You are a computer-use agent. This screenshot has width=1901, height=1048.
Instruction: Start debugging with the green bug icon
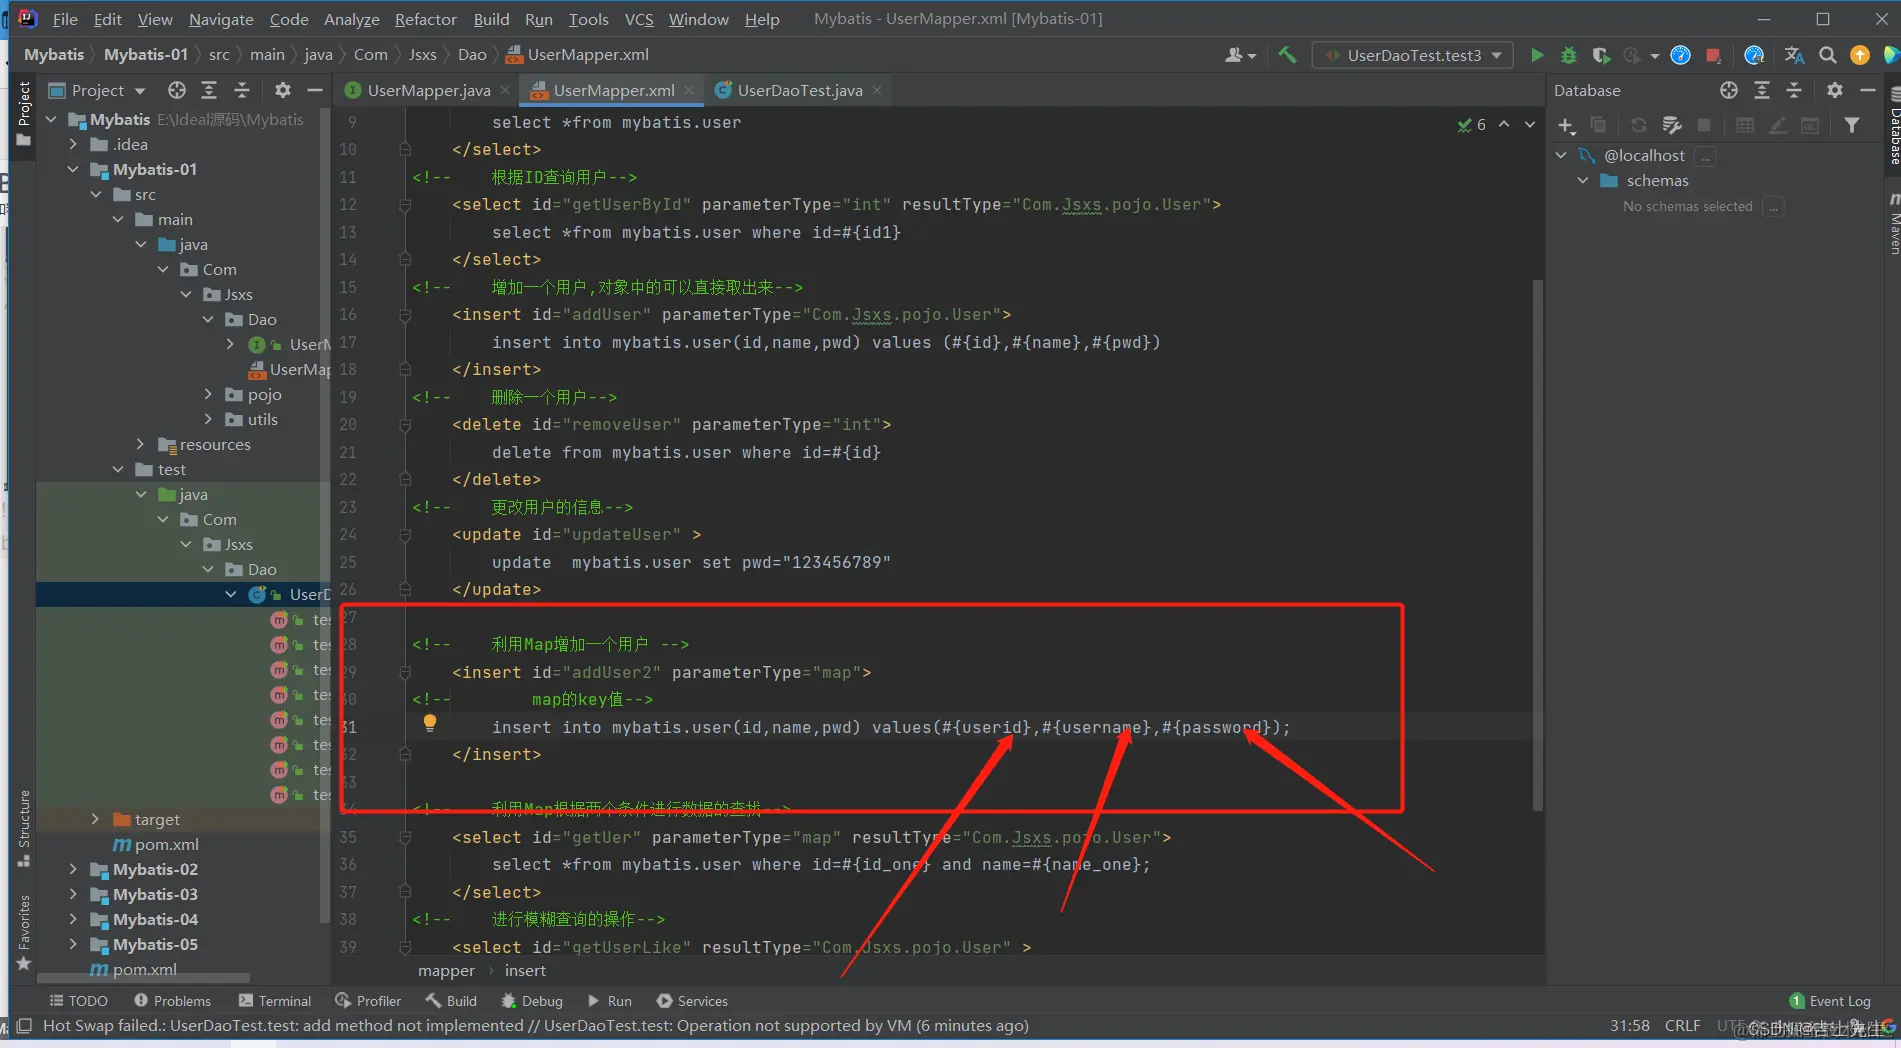click(x=1569, y=55)
